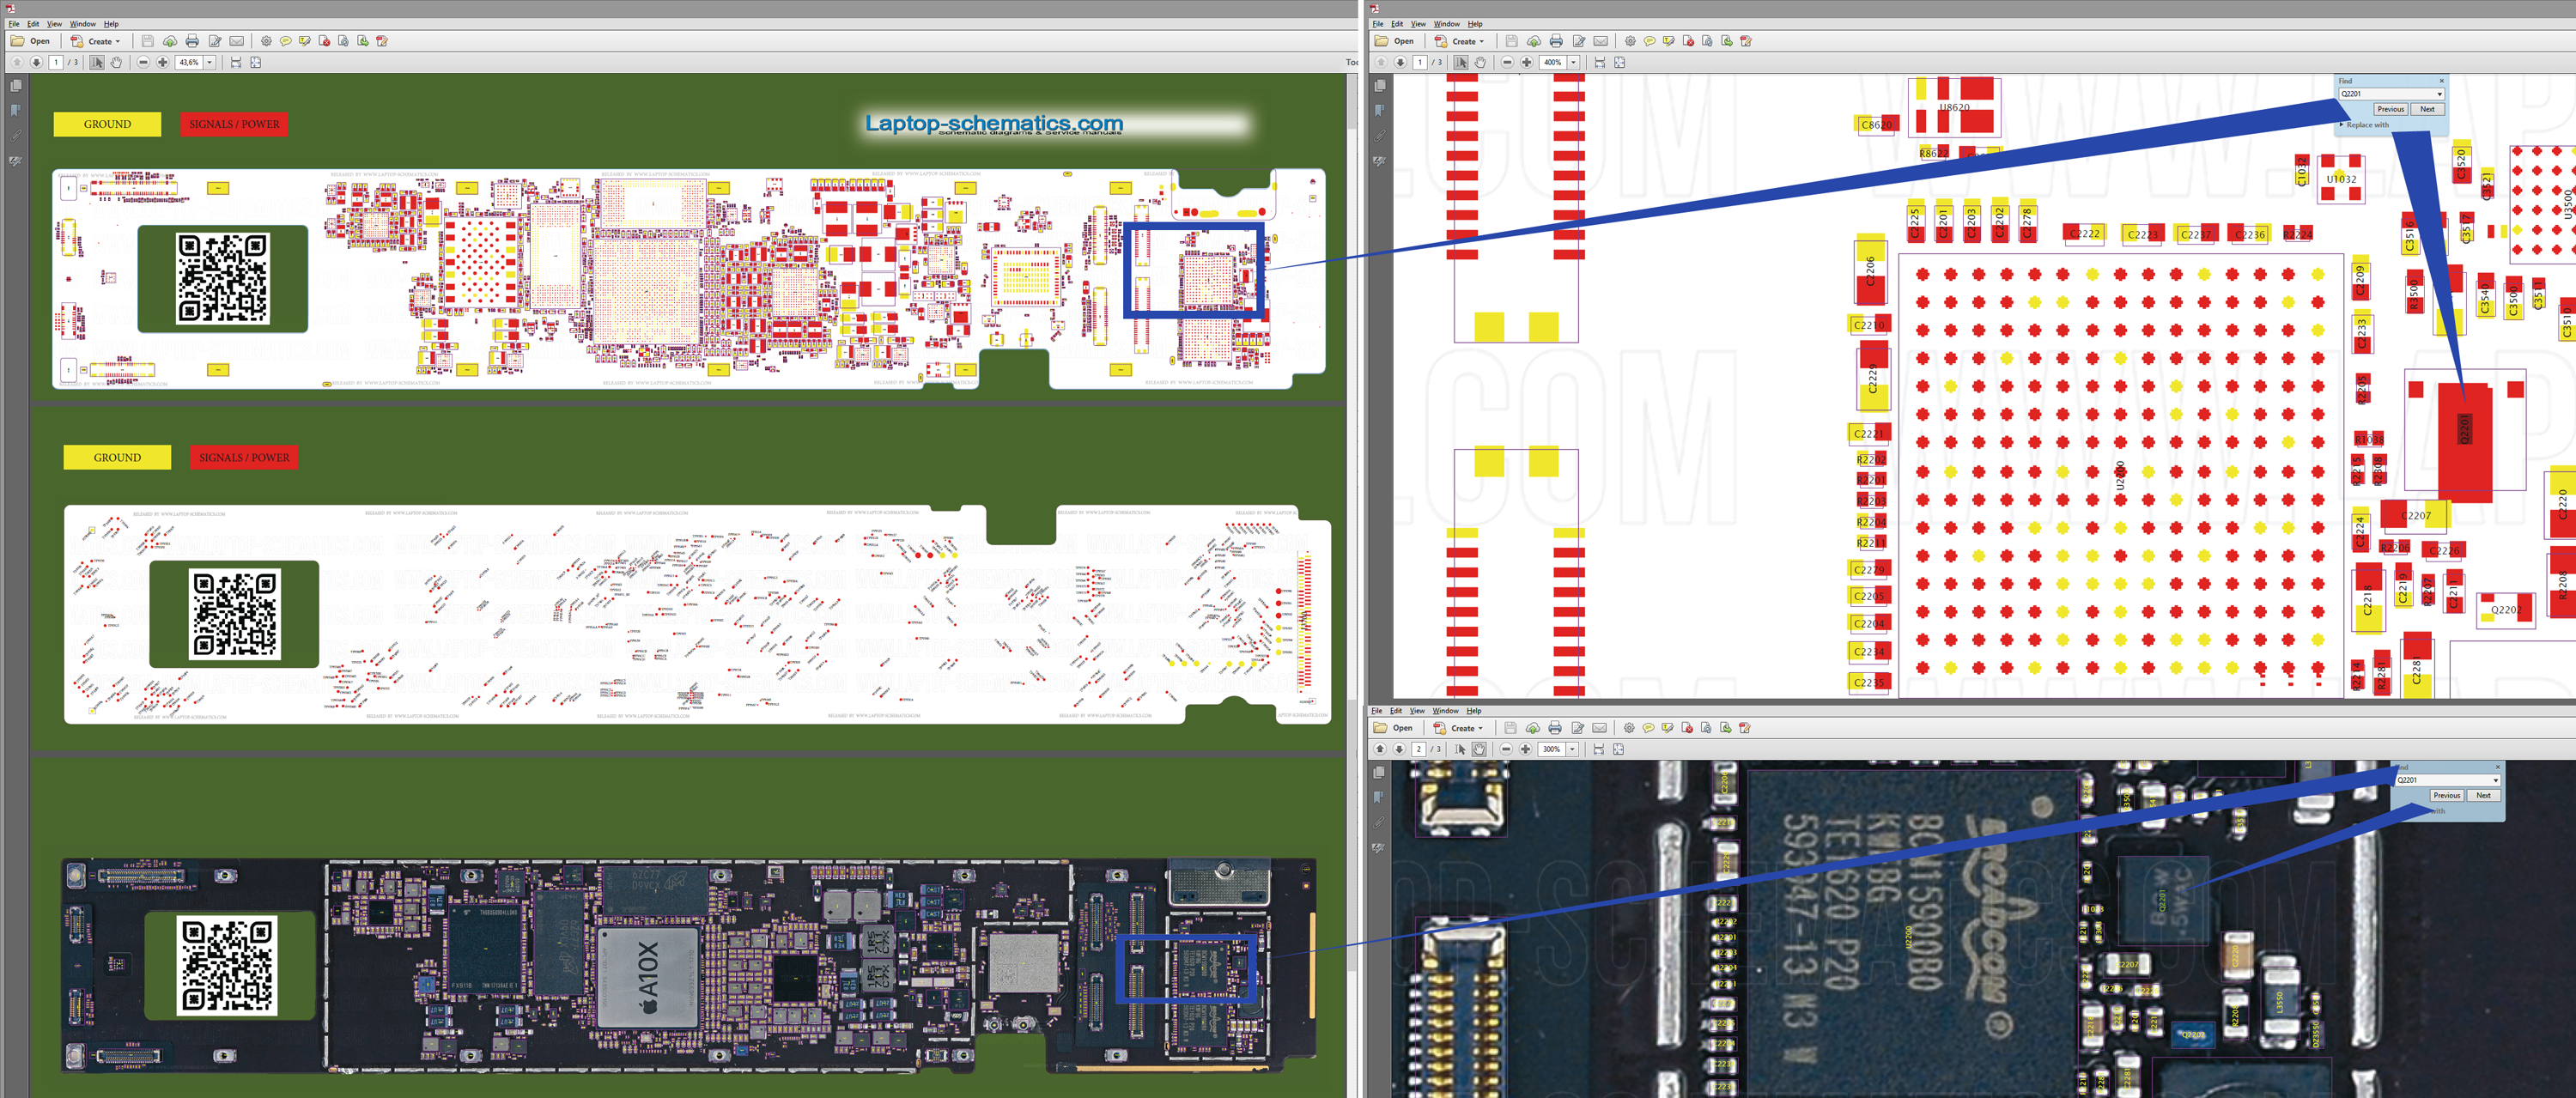This screenshot has width=2576, height=1098.
Task: Click cloud upload icon in left window toolbar
Action: click(170, 41)
